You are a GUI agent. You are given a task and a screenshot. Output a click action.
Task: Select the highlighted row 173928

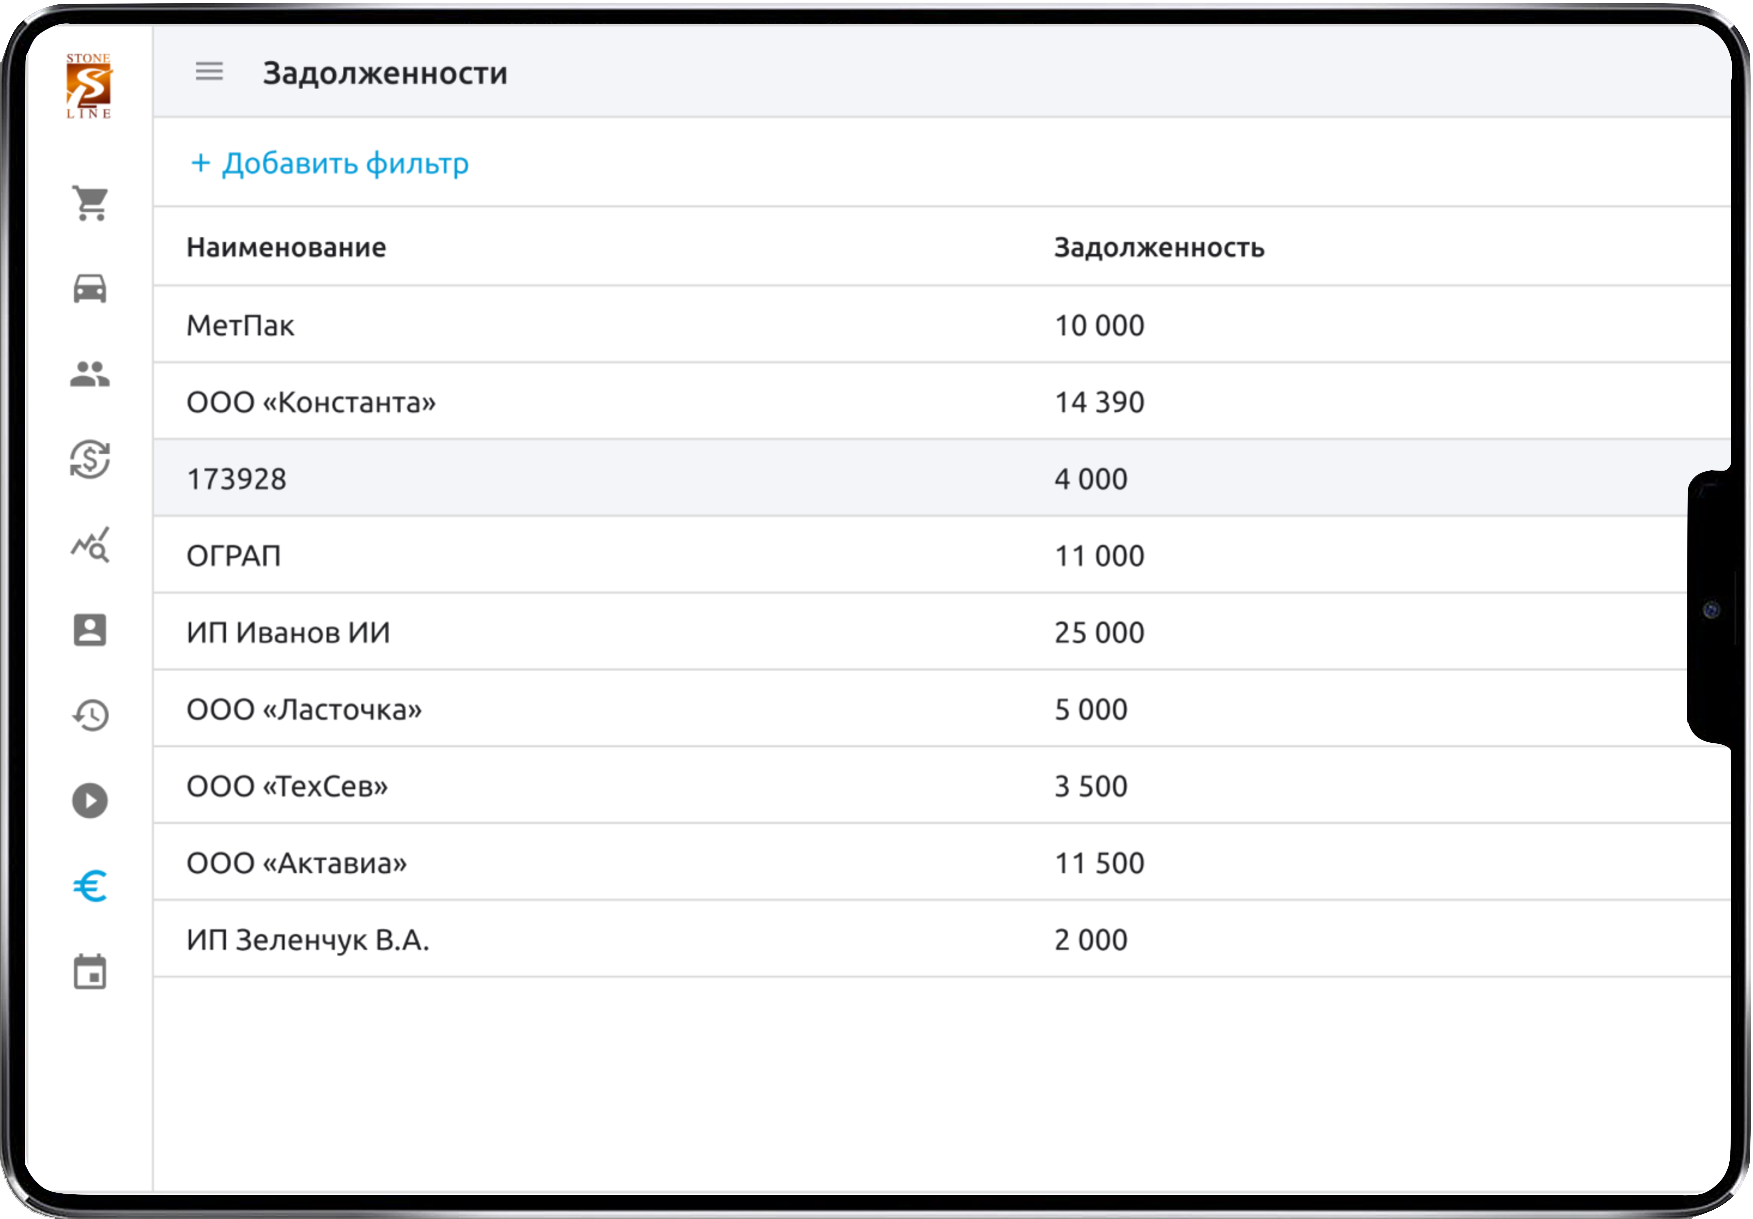click(237, 478)
